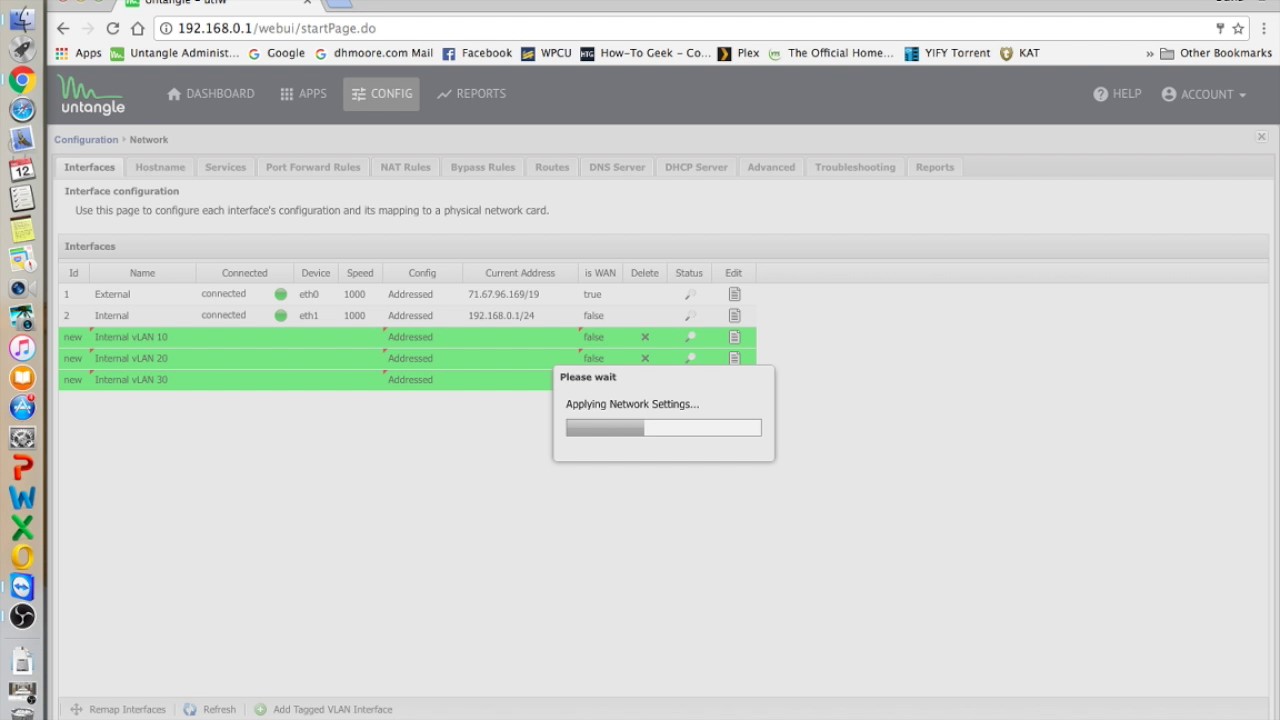Go to browser home page

[138, 28]
